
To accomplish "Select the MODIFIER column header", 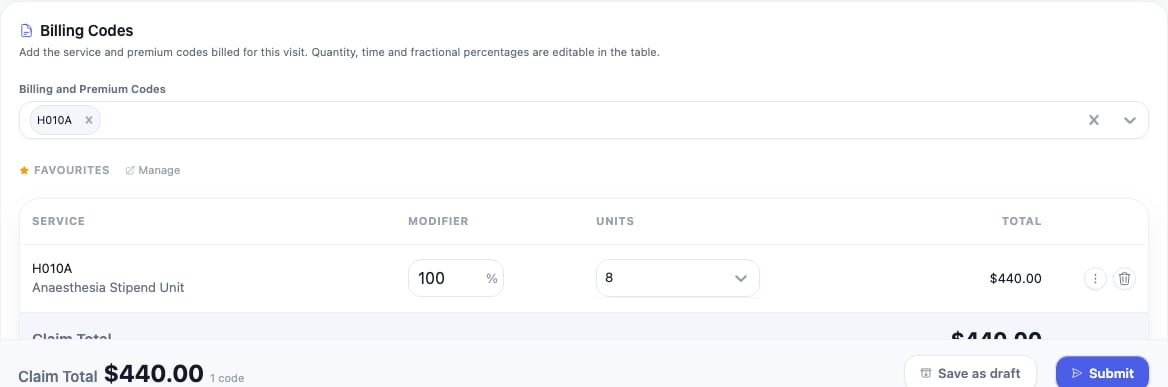I will (438, 221).
